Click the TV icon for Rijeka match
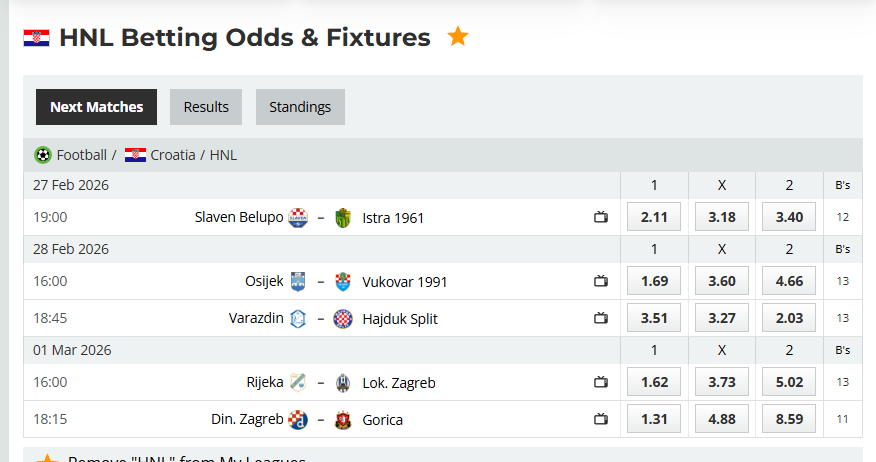876x462 pixels. click(x=601, y=382)
